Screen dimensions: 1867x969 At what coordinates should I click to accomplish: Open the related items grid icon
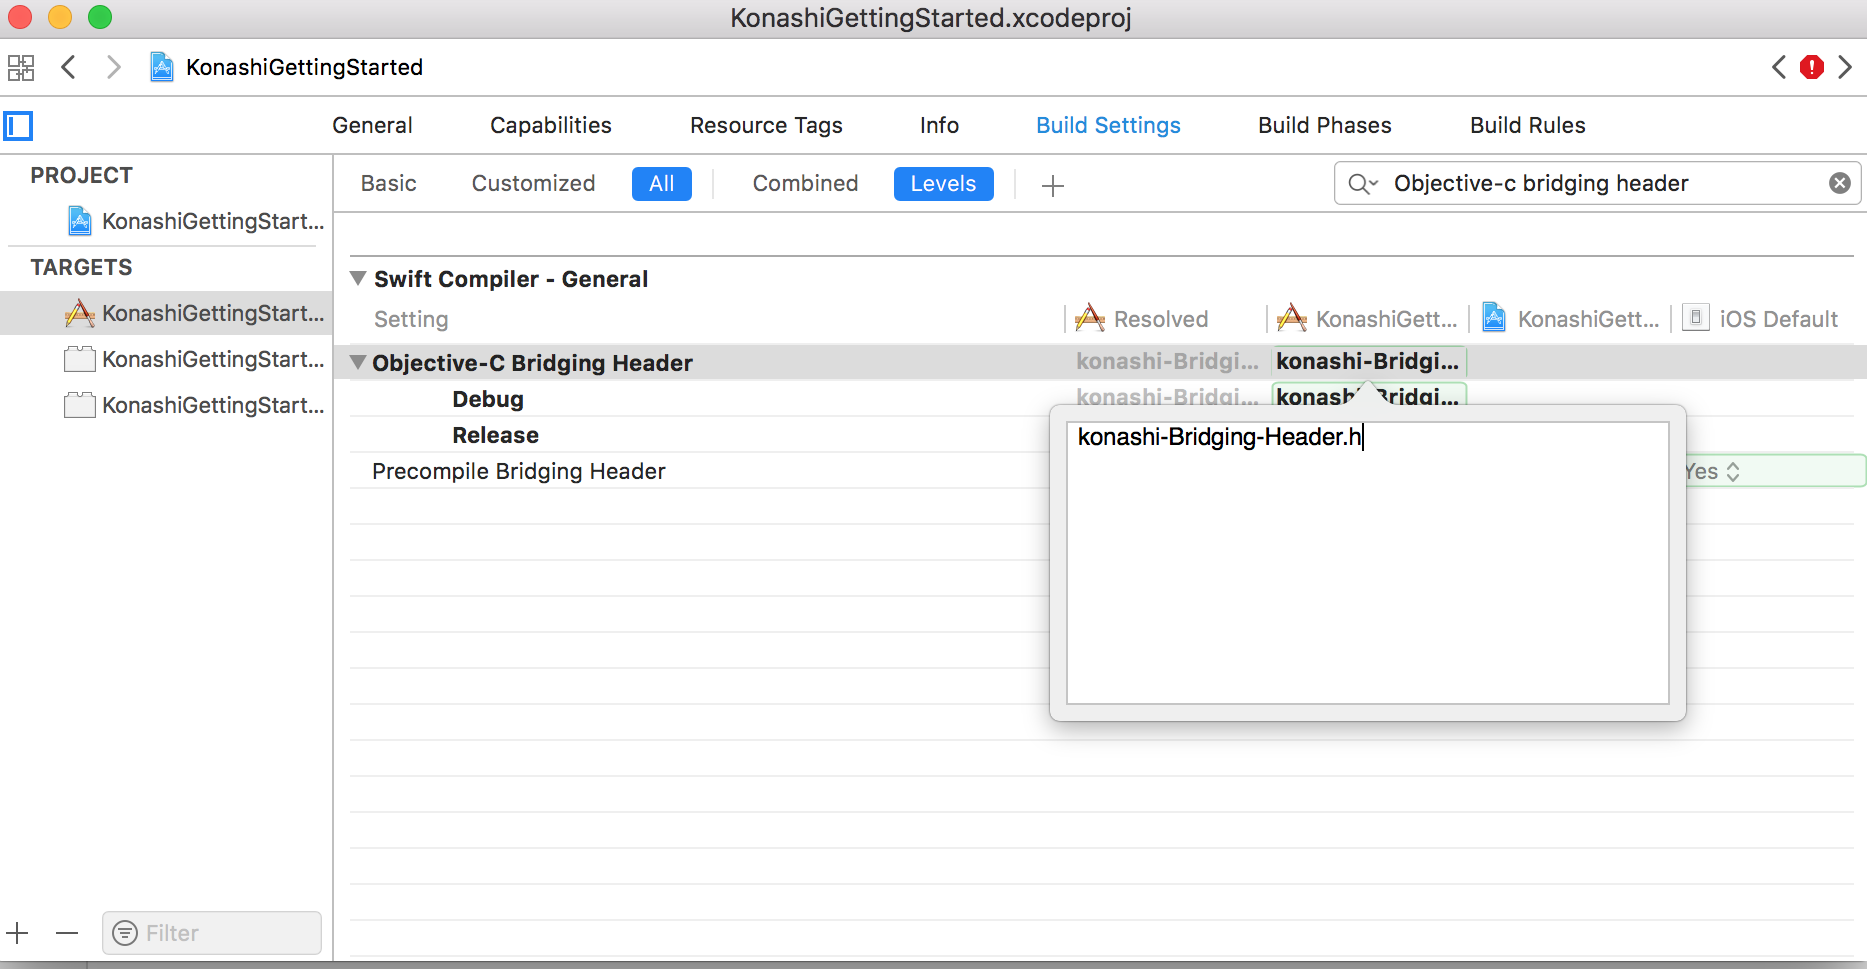[21, 68]
